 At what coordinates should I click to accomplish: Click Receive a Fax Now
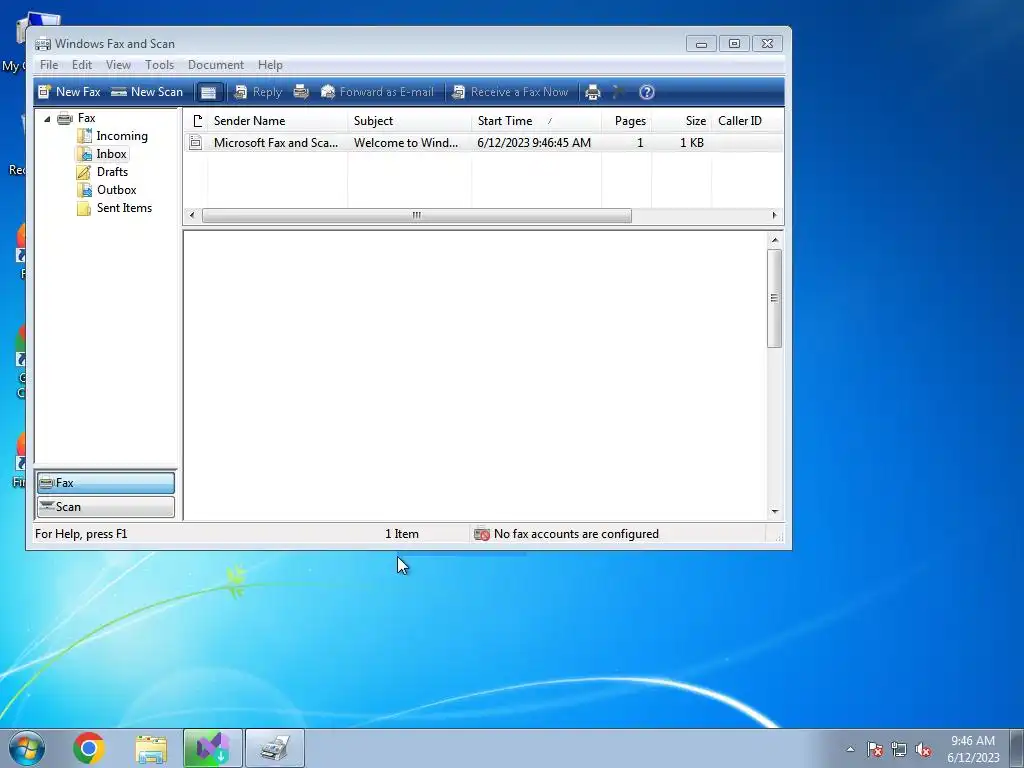click(510, 92)
